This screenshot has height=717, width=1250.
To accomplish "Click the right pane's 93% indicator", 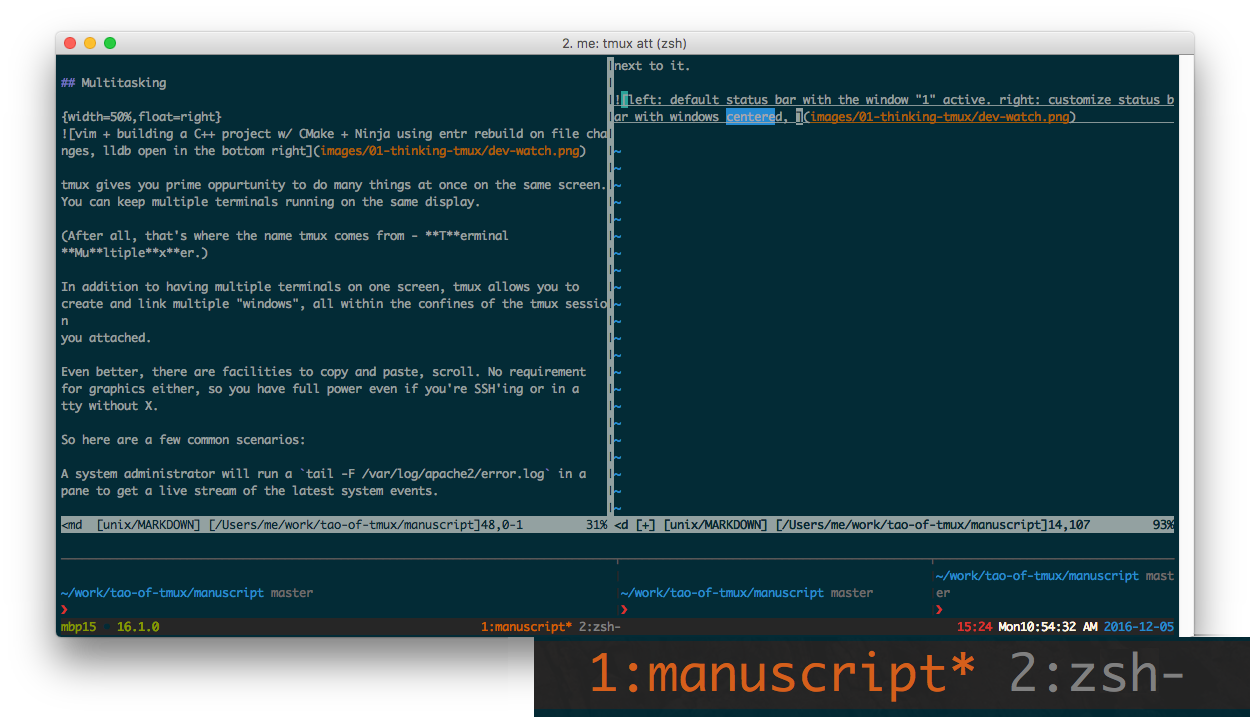I will coord(1163,524).
